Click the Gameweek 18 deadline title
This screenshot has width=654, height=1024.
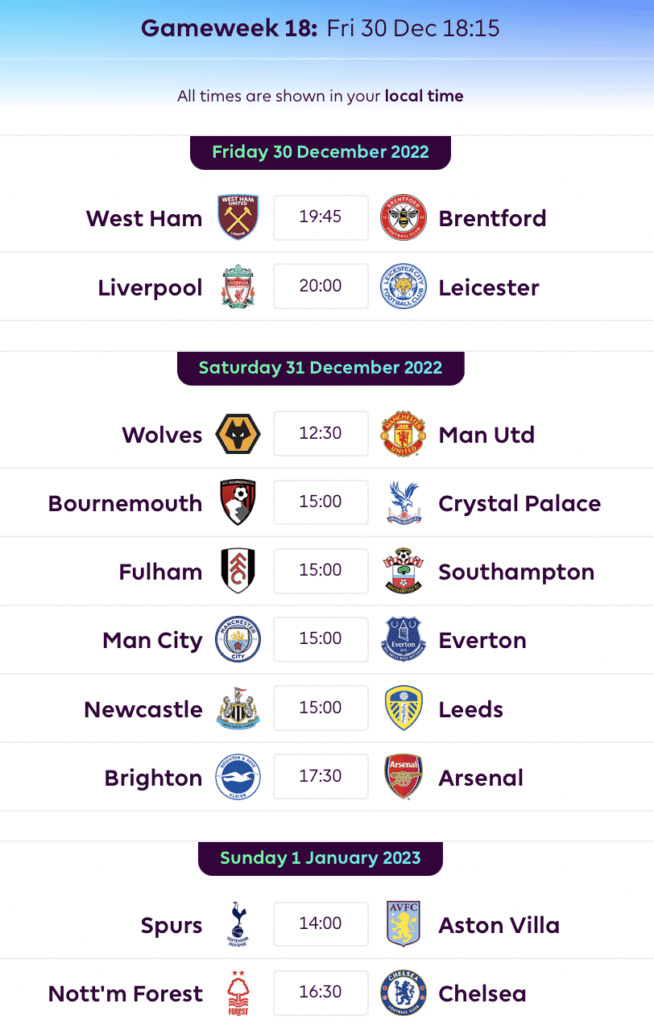(320, 28)
